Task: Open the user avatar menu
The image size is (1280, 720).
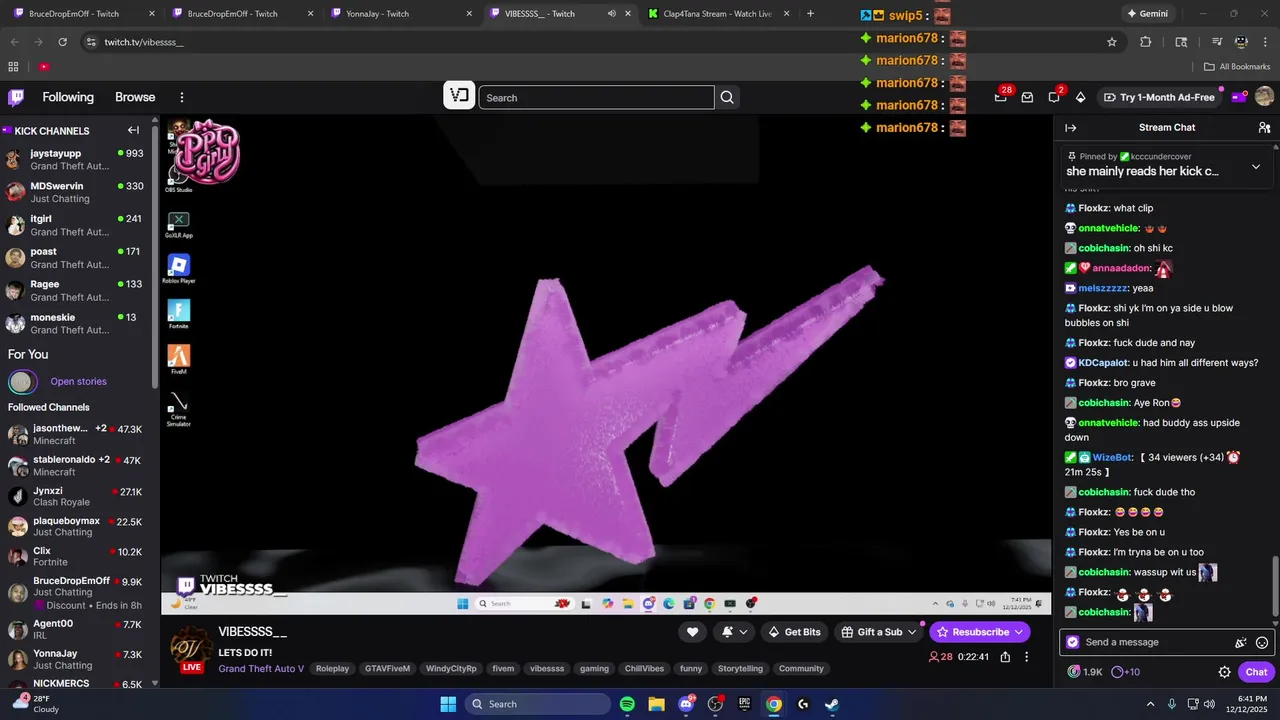Action: [1264, 97]
